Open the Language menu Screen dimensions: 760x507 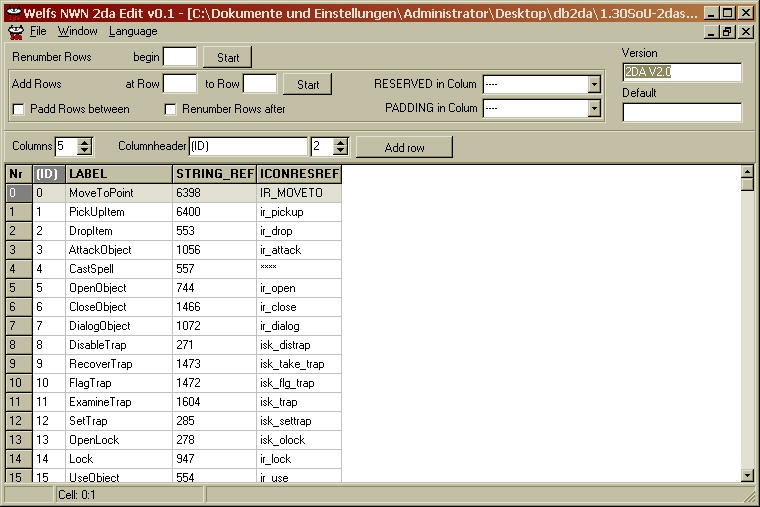pyautogui.click(x=133, y=31)
